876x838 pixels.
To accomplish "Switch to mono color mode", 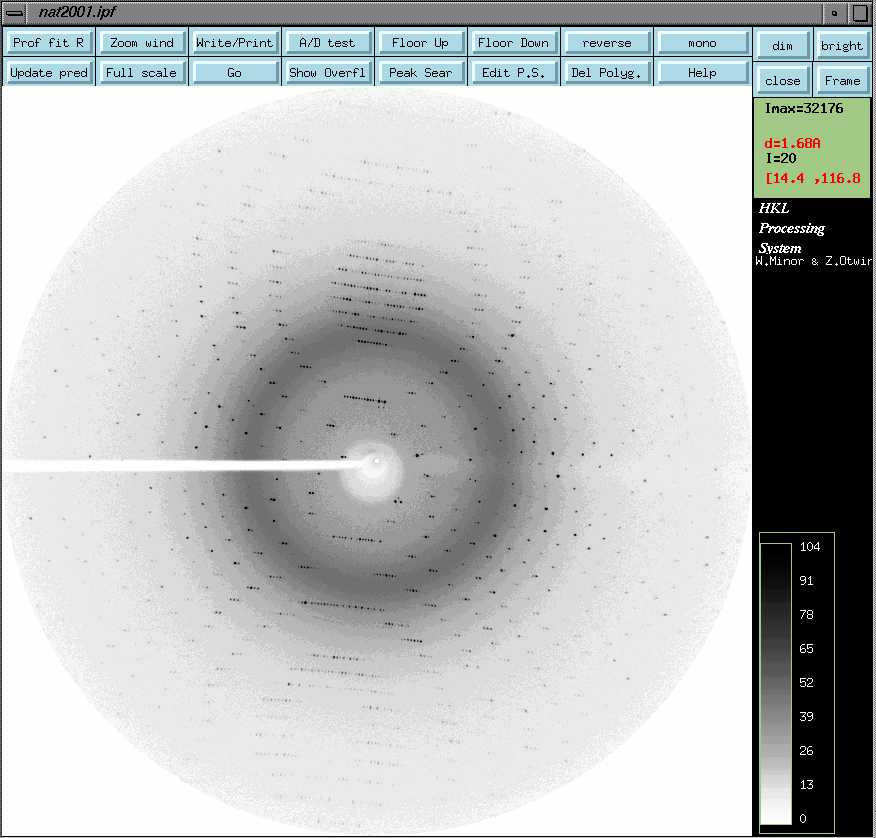I will (x=702, y=43).
